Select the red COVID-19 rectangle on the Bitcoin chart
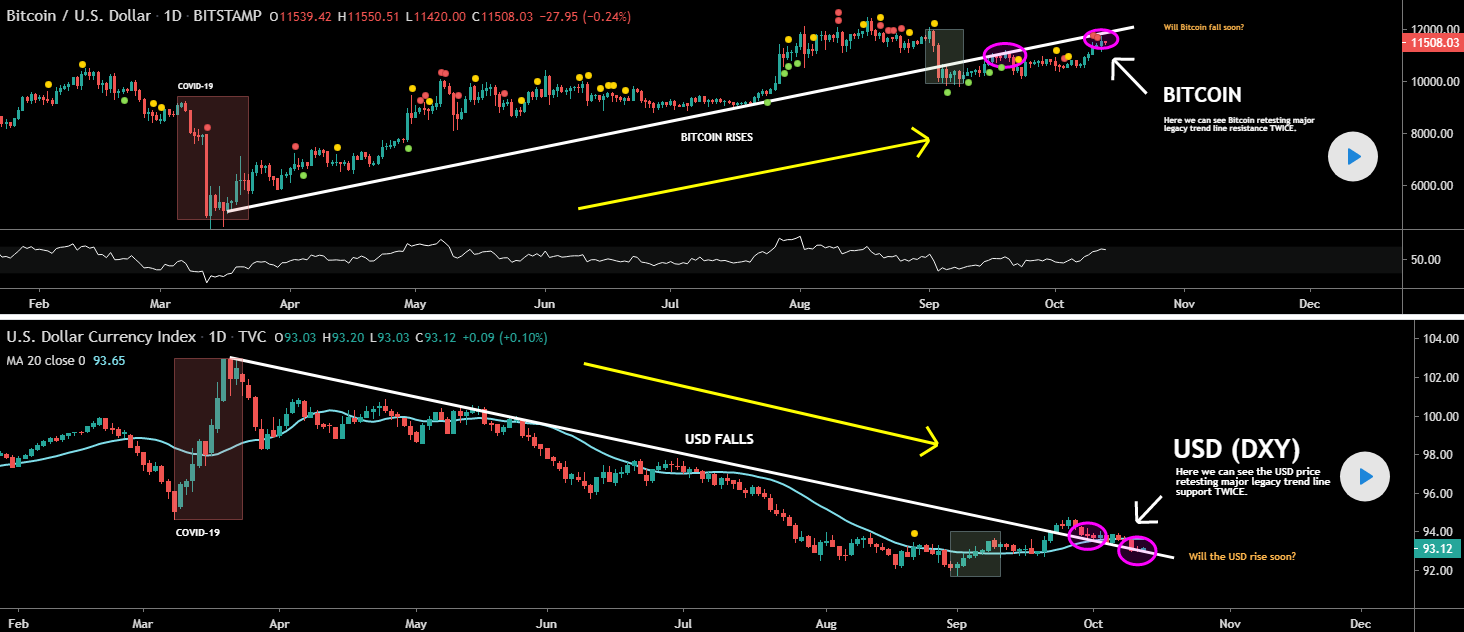1464x632 pixels. click(212, 157)
